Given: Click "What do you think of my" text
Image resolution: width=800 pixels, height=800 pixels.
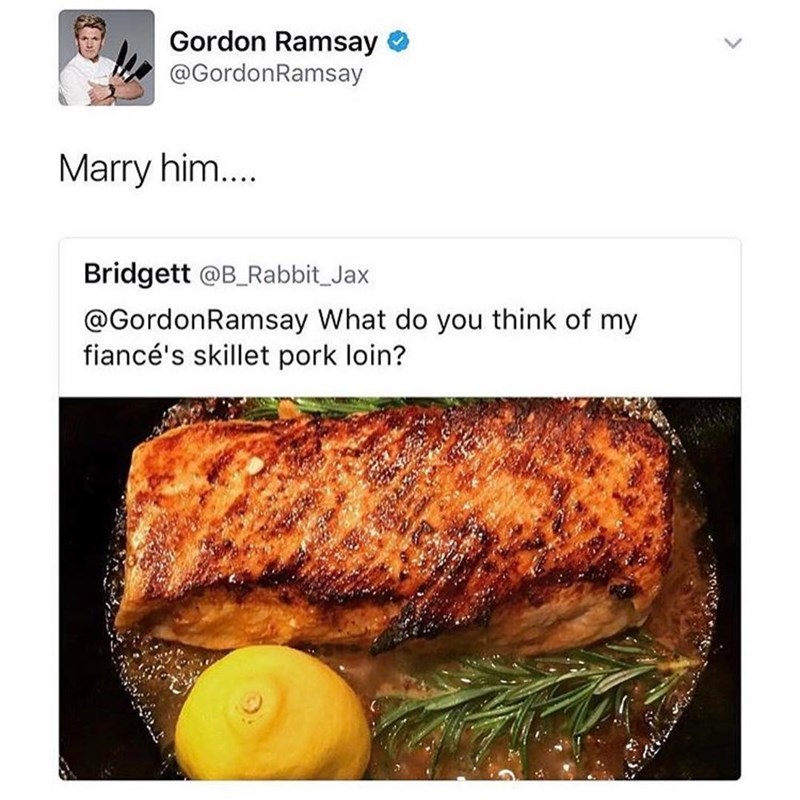Looking at the screenshot, I should click(478, 320).
